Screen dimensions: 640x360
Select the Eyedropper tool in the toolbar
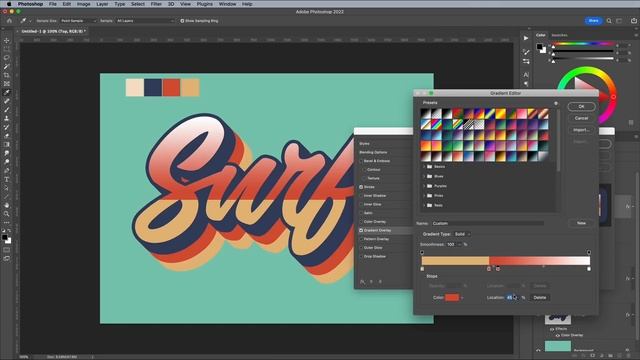coord(7,92)
